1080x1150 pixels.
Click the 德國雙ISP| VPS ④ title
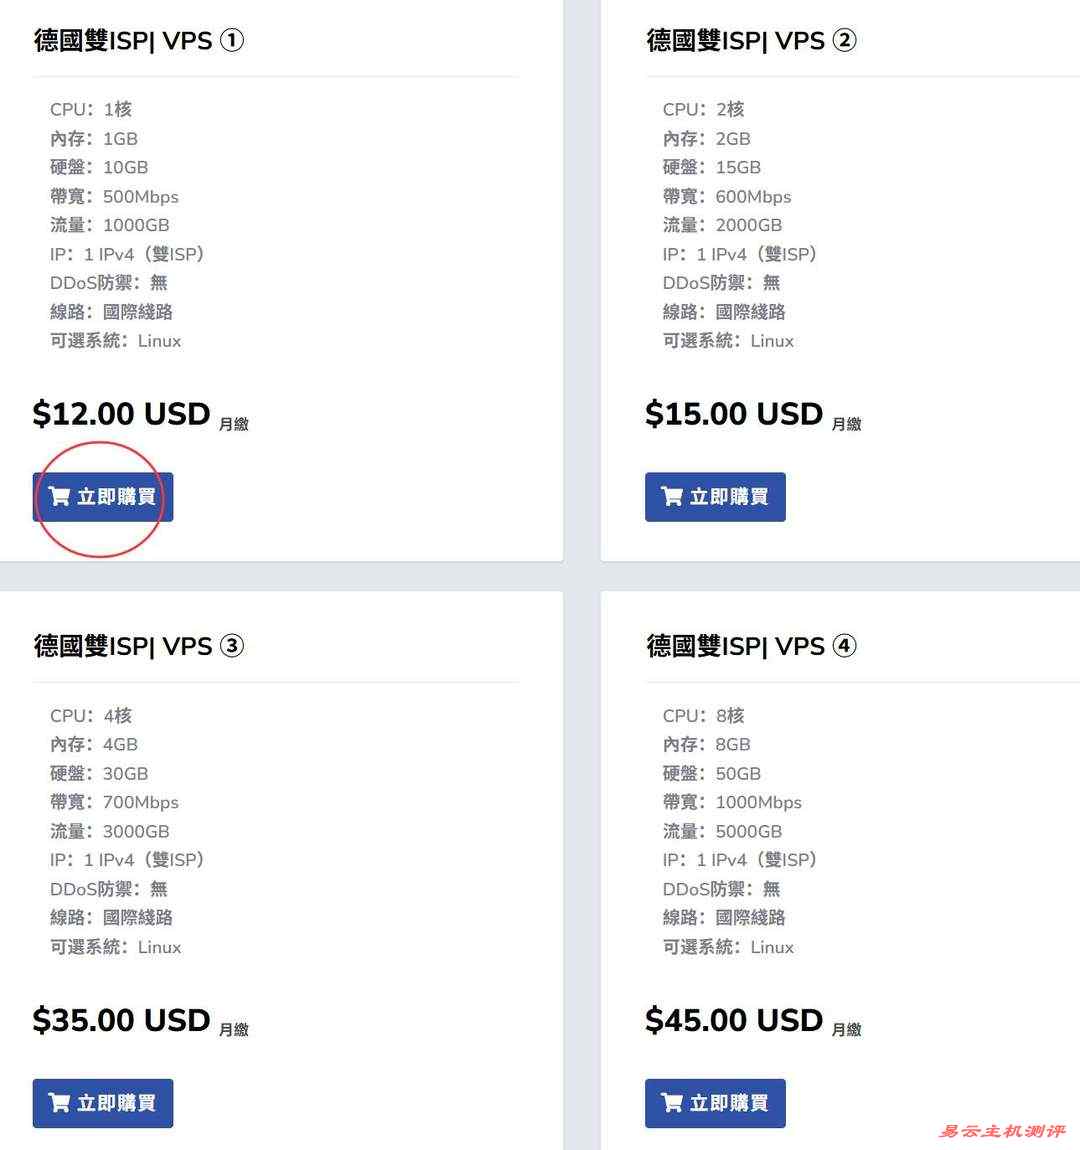[751, 646]
